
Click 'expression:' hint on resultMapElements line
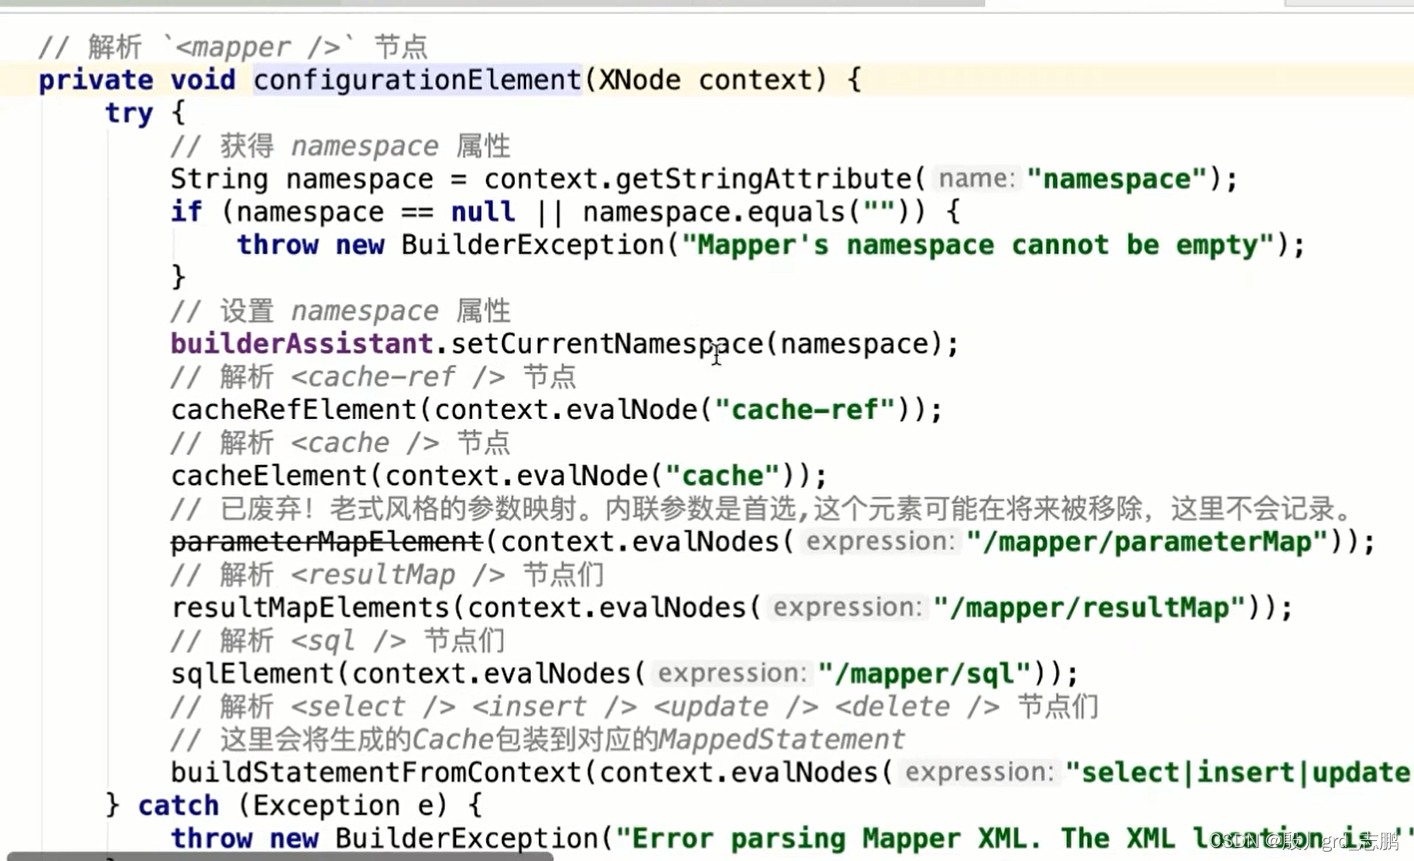pyautogui.click(x=848, y=608)
